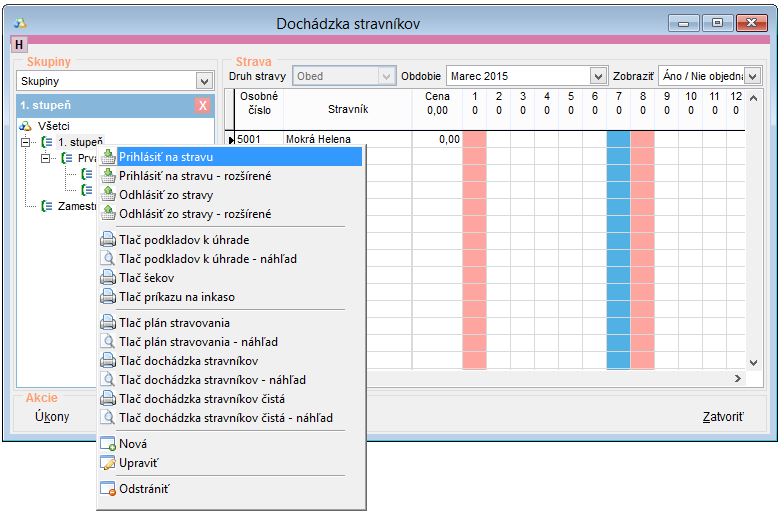
Task: Open the Skupiny dropdown
Action: tap(204, 81)
